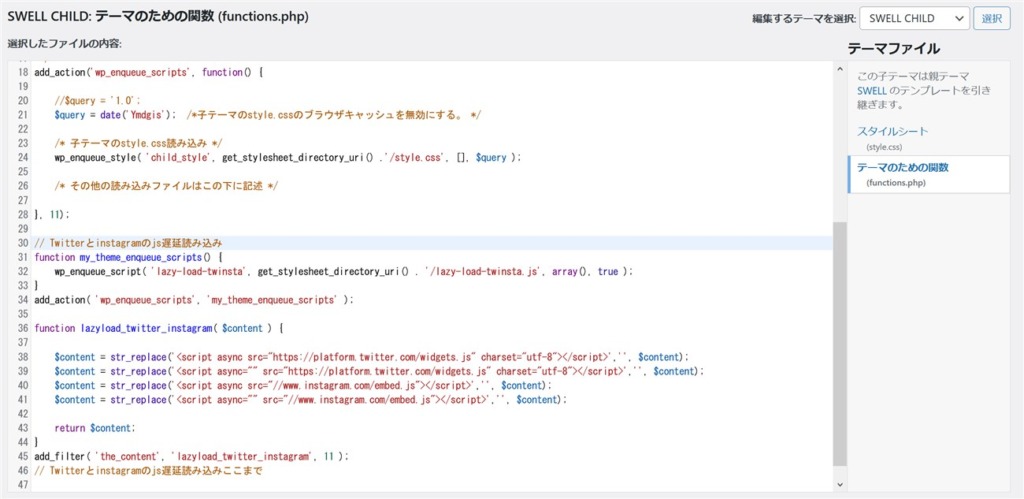The image size is (1024, 499).
Task: Open the SWELL parent theme link
Action: 872,90
